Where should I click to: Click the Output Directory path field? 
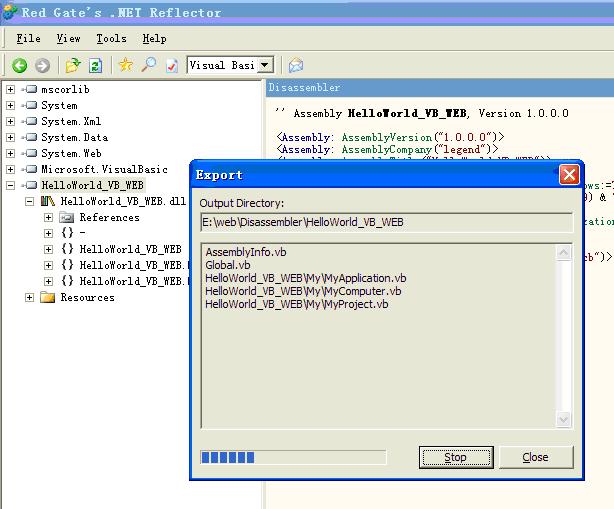click(x=386, y=222)
